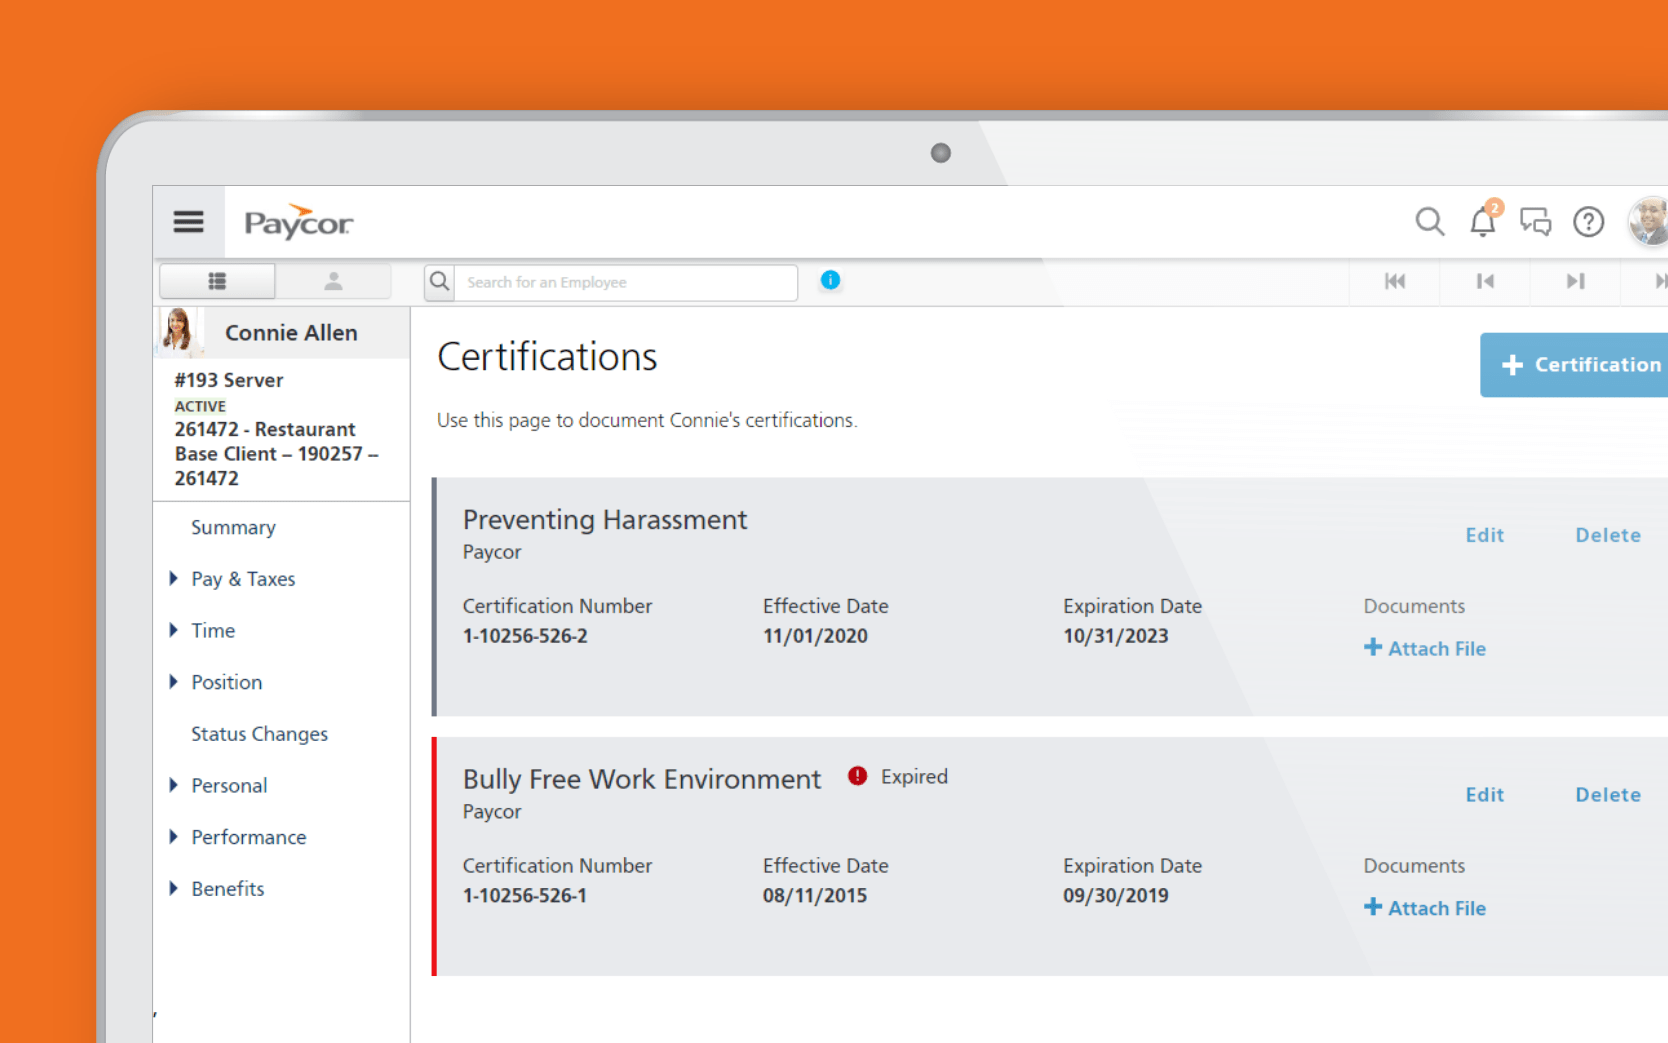Jump to first employee record
The height and width of the screenshot is (1043, 1668).
[x=1395, y=281]
